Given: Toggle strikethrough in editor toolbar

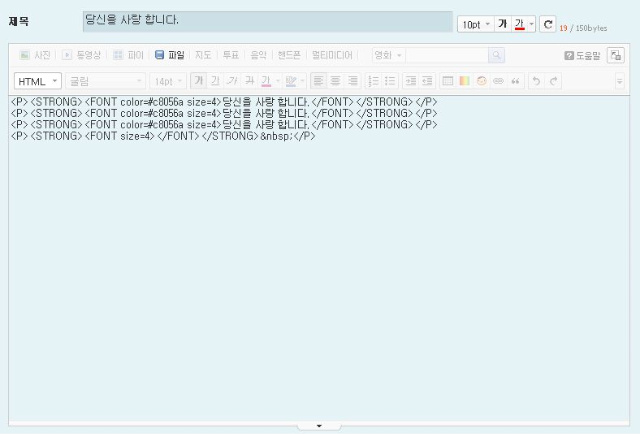Looking at the screenshot, I should 249,81.
